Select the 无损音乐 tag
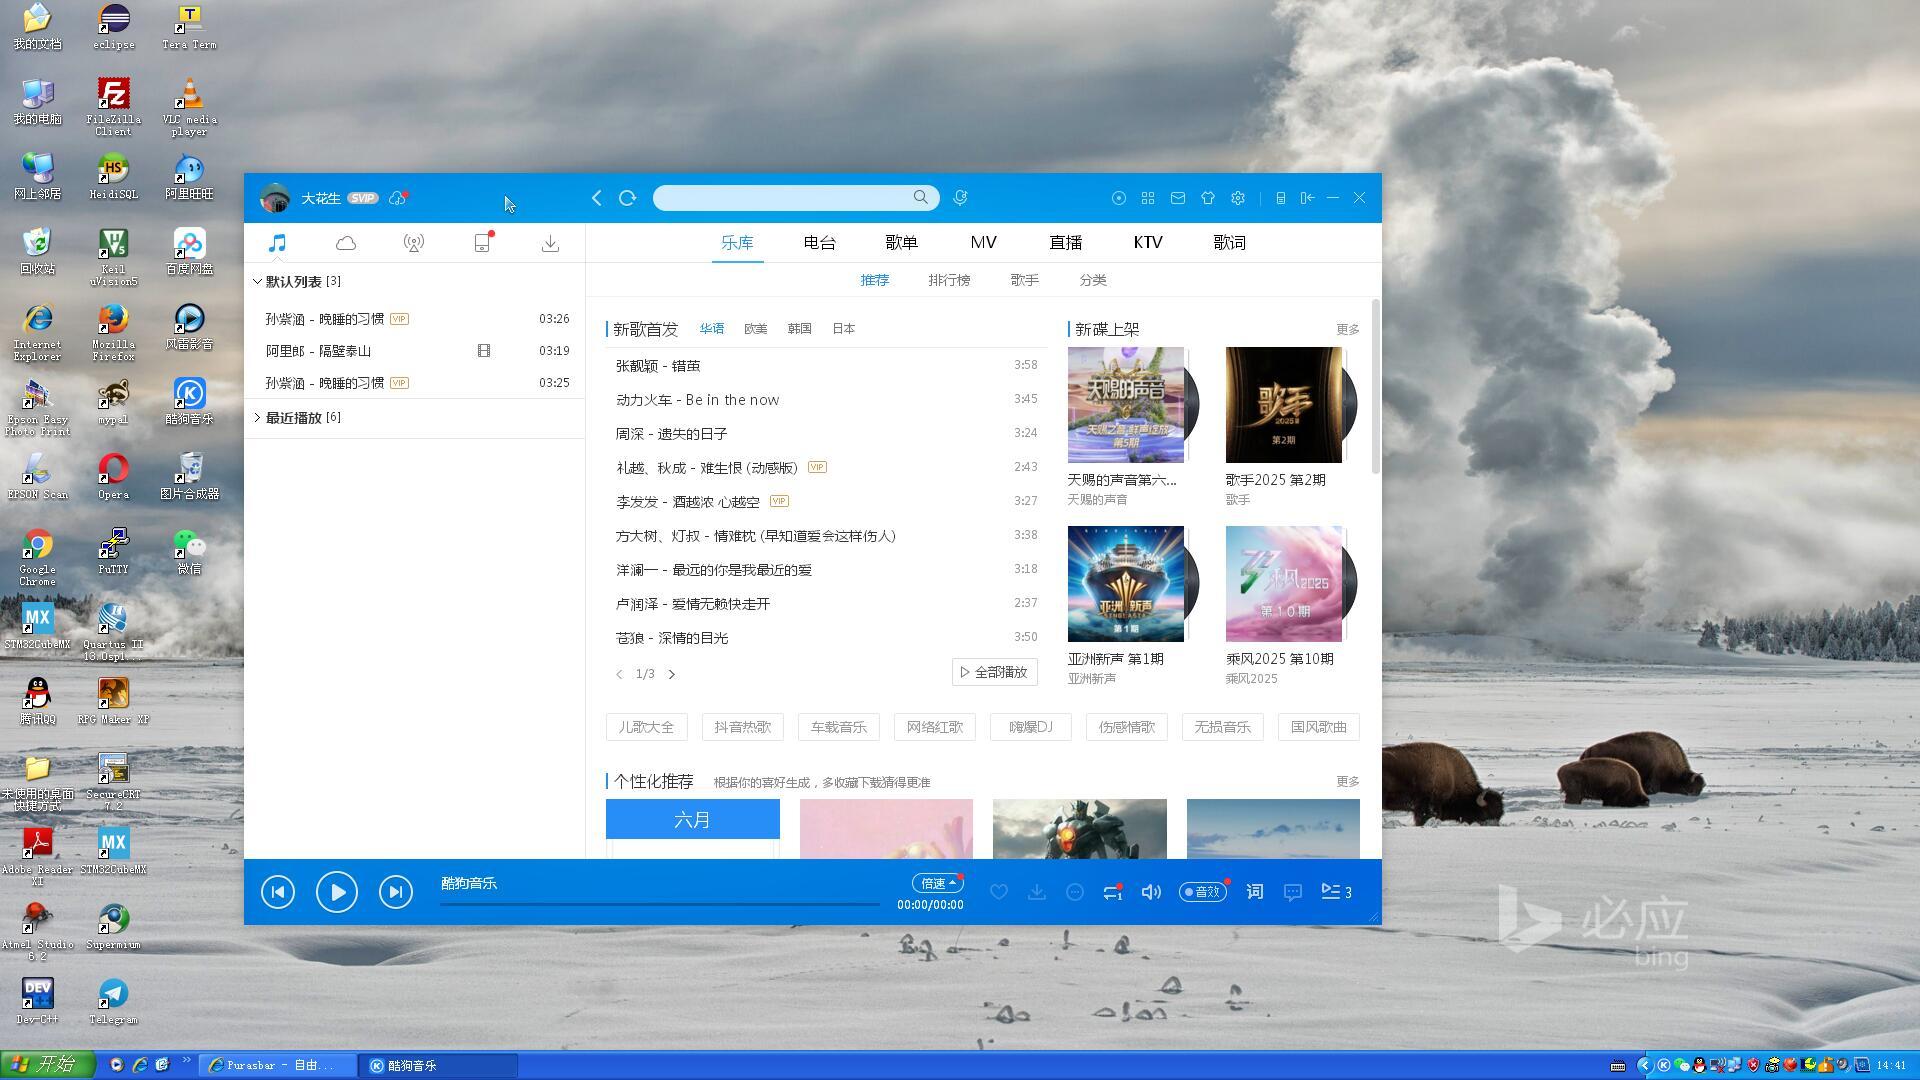This screenshot has width=1920, height=1080. click(x=1222, y=727)
